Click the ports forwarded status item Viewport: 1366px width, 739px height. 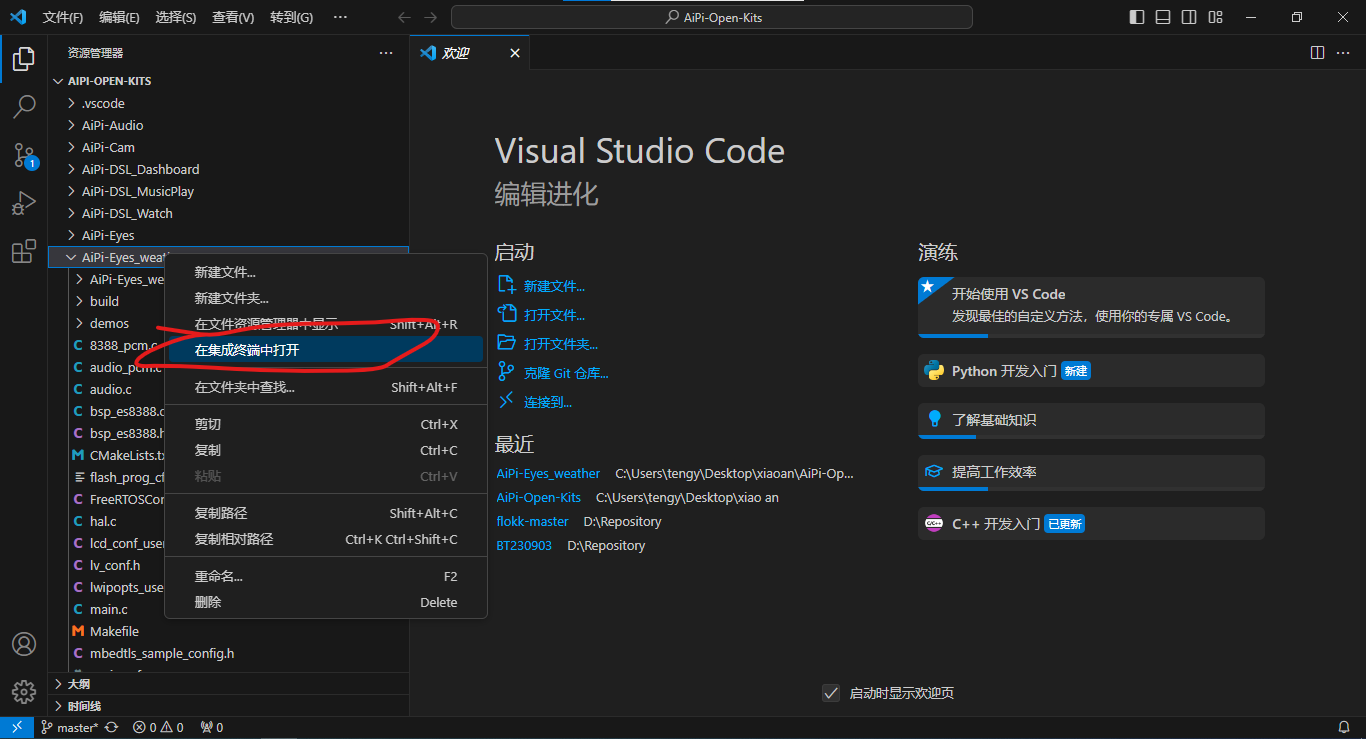pos(212,728)
